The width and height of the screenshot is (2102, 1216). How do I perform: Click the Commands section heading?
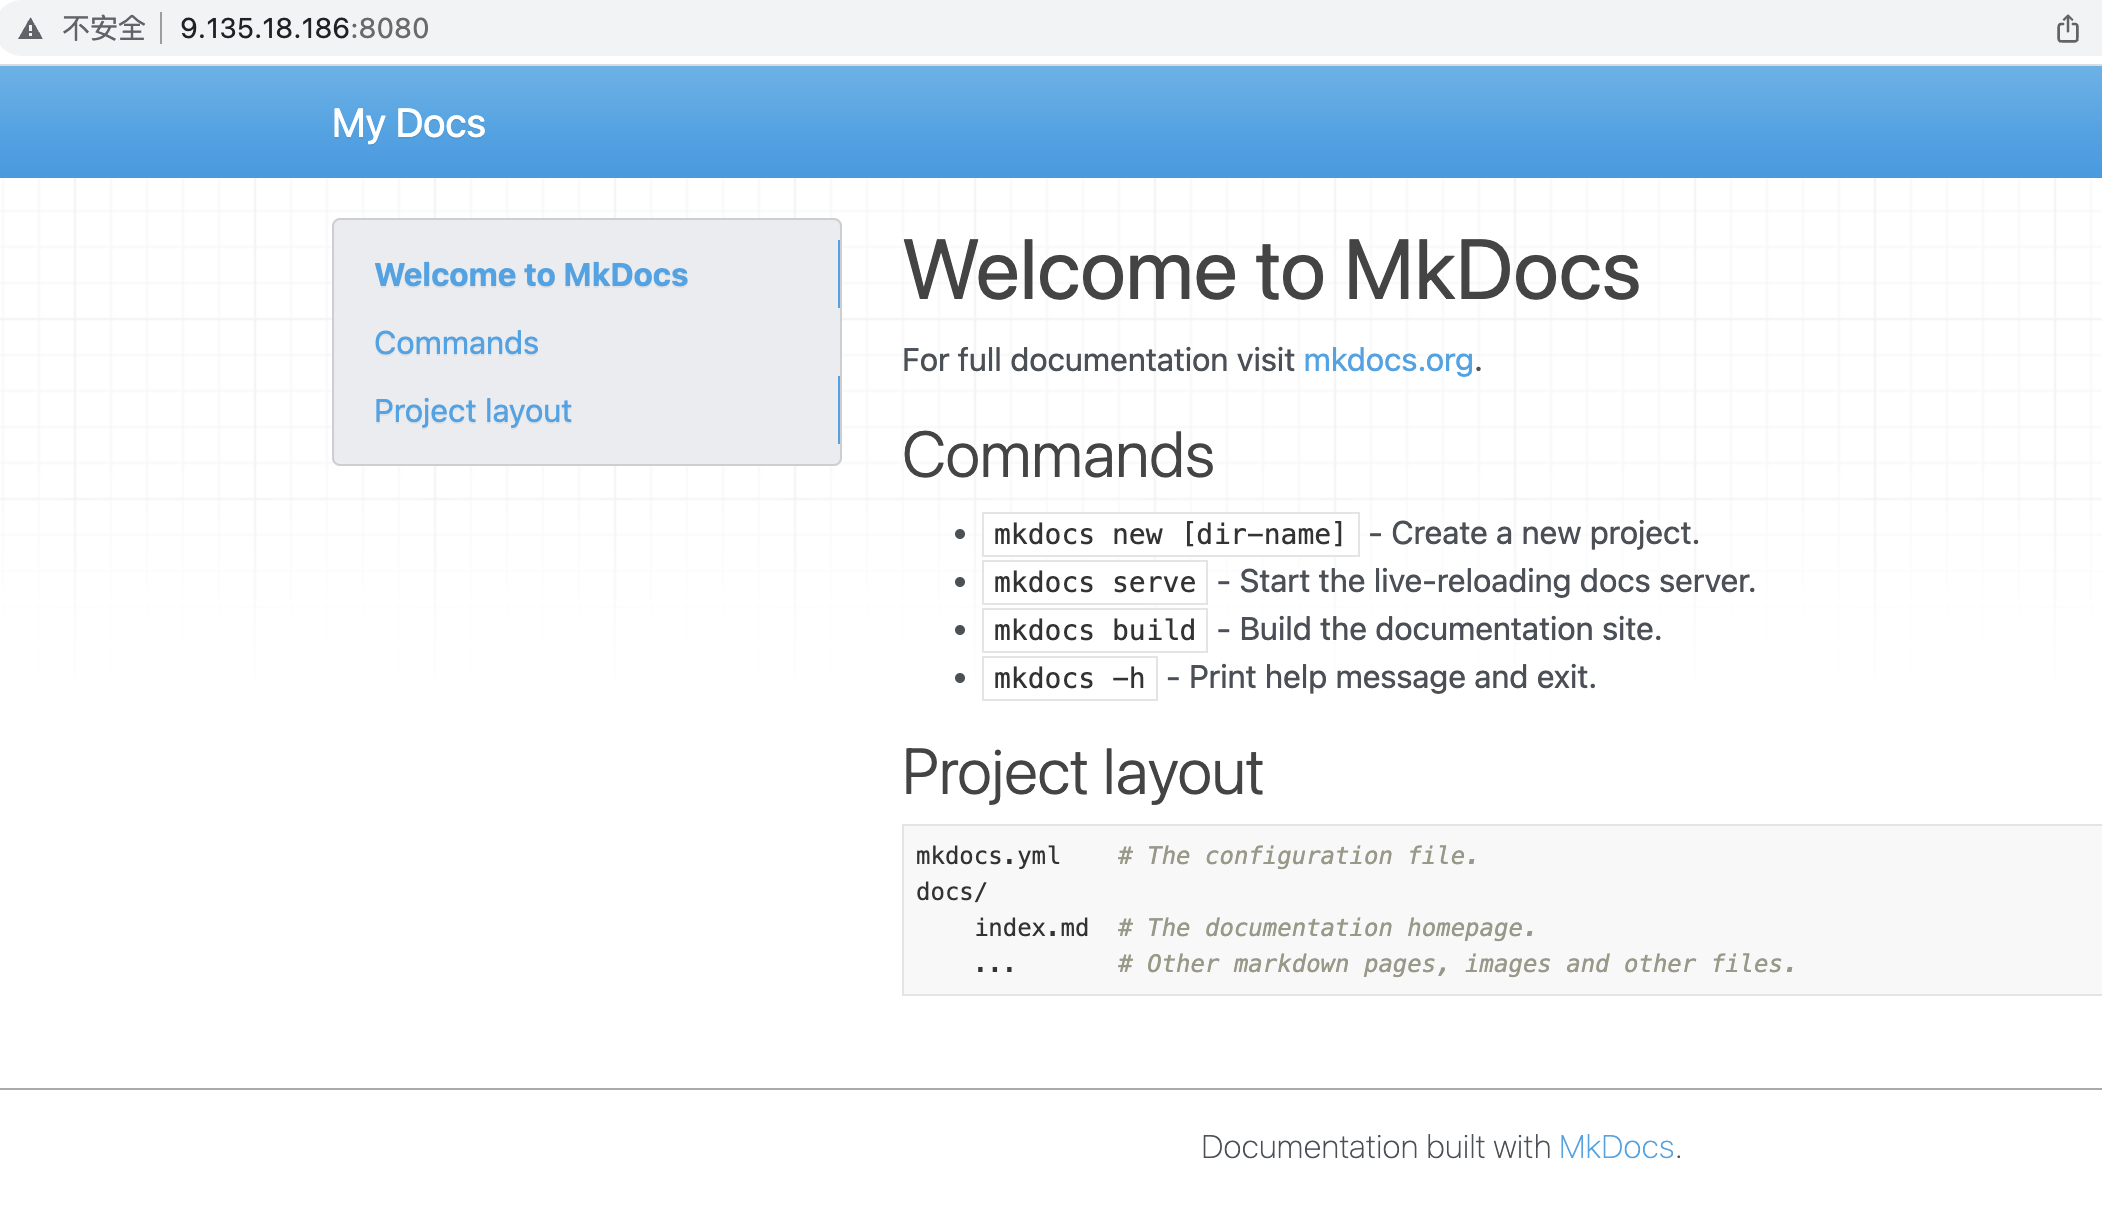(1058, 455)
